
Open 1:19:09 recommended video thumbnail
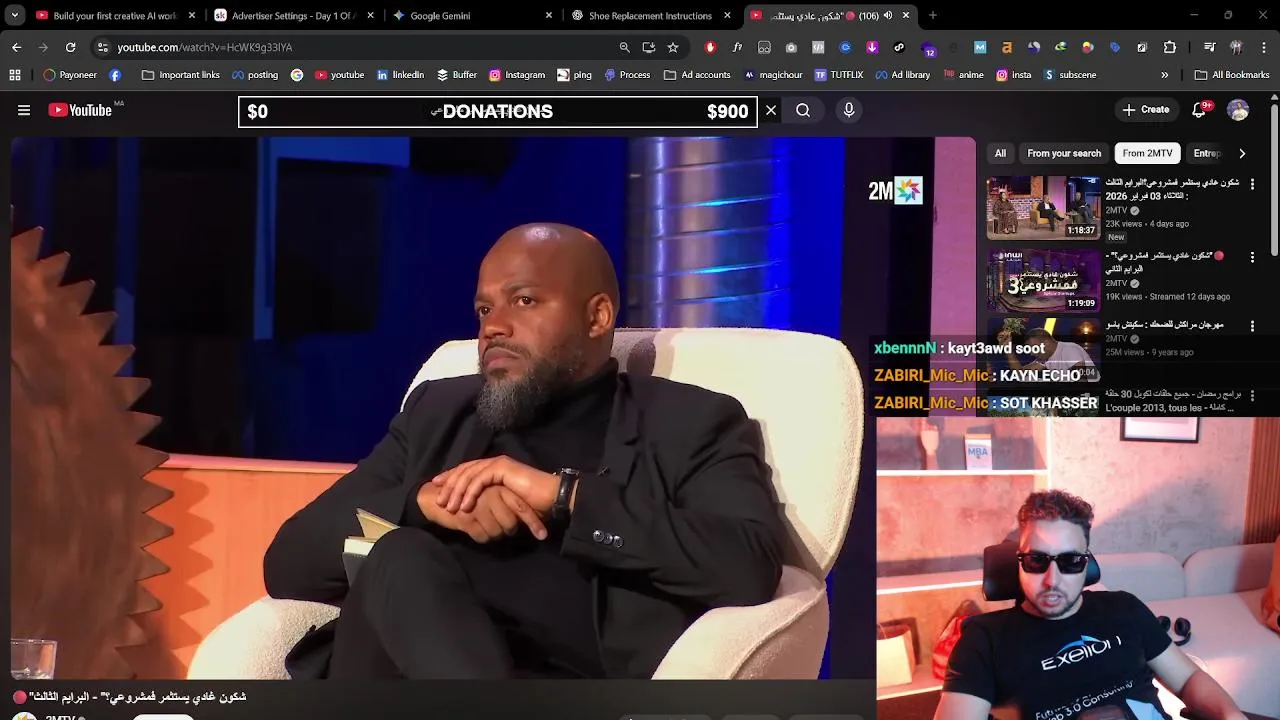click(1043, 280)
